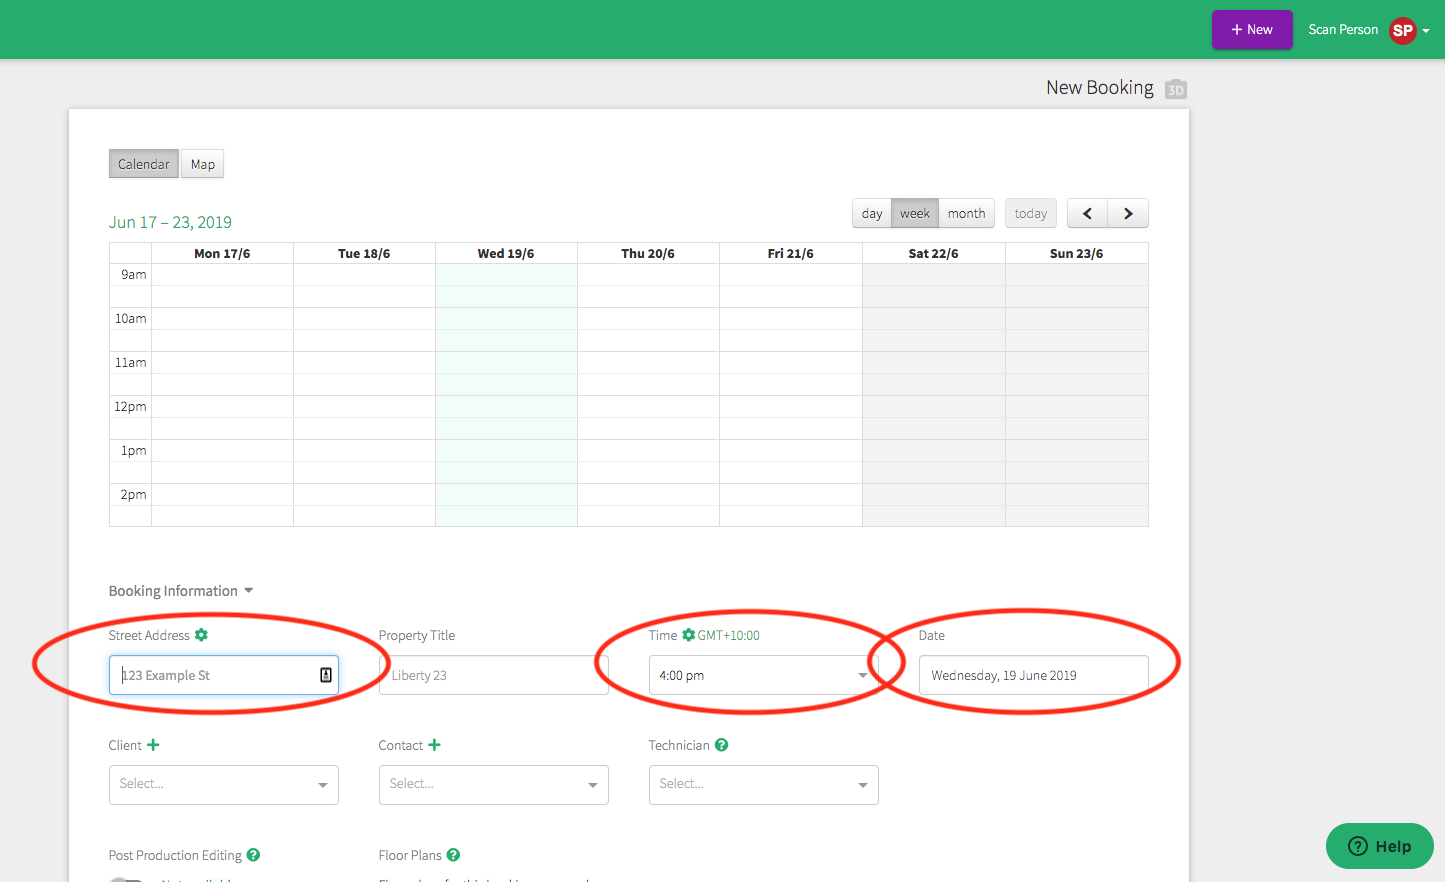1445x882 pixels.
Task: Open the Contact select dropdown
Action: coord(493,785)
